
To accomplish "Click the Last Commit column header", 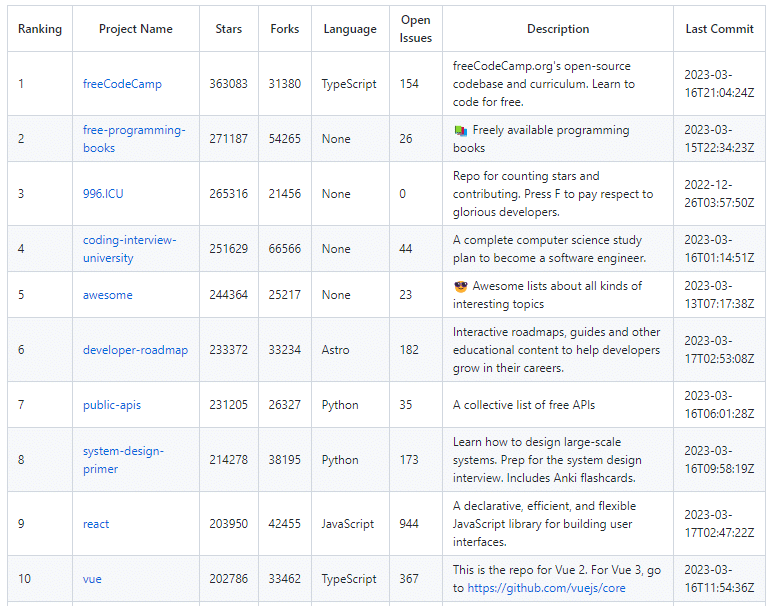I will (x=719, y=29).
